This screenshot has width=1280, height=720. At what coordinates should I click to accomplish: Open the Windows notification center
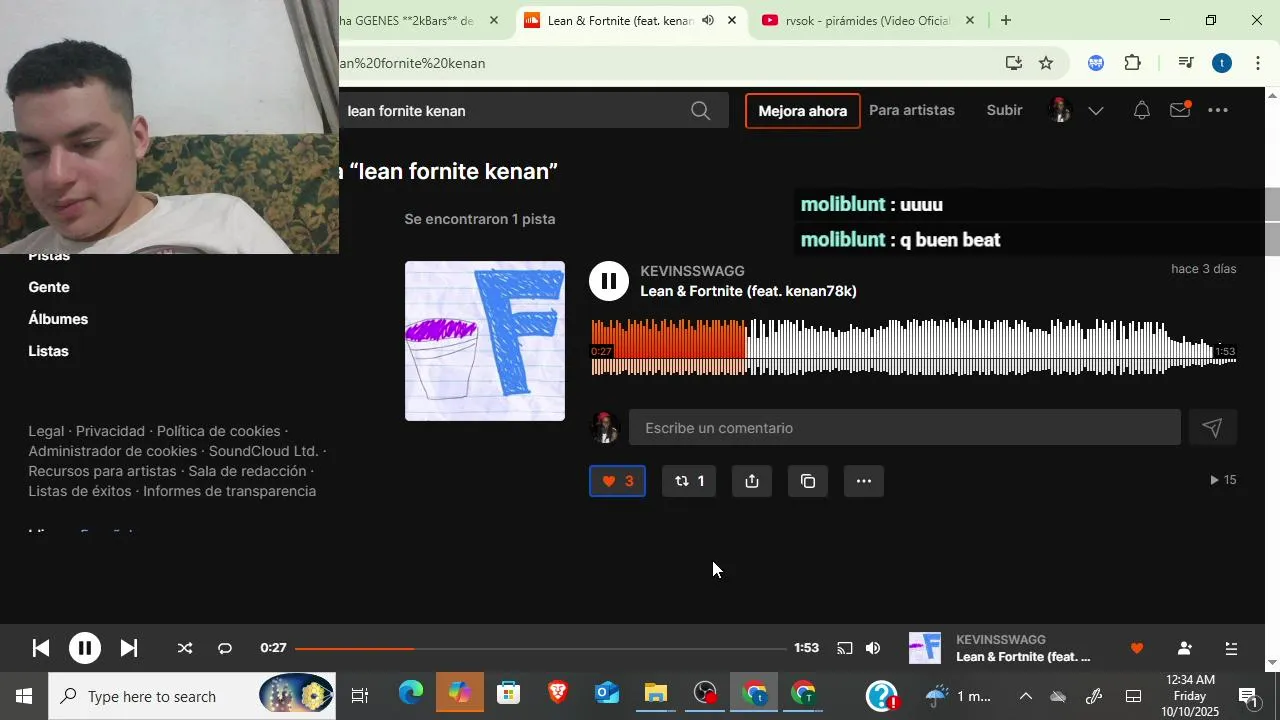pyautogui.click(x=1248, y=696)
